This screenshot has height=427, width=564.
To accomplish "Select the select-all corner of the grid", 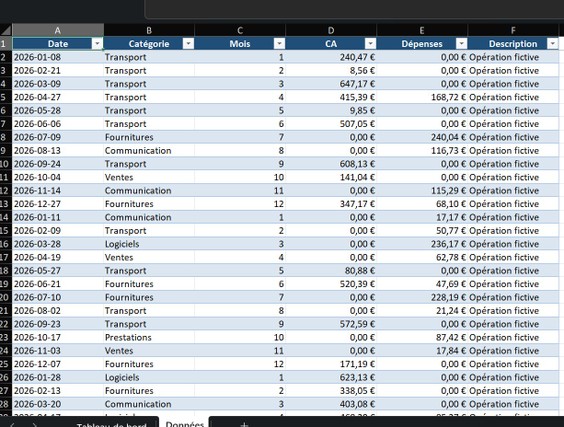I will (6, 30).
